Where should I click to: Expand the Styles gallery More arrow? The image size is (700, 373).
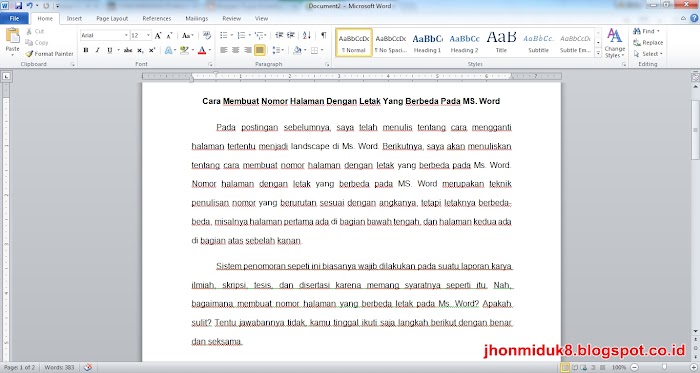[x=599, y=53]
